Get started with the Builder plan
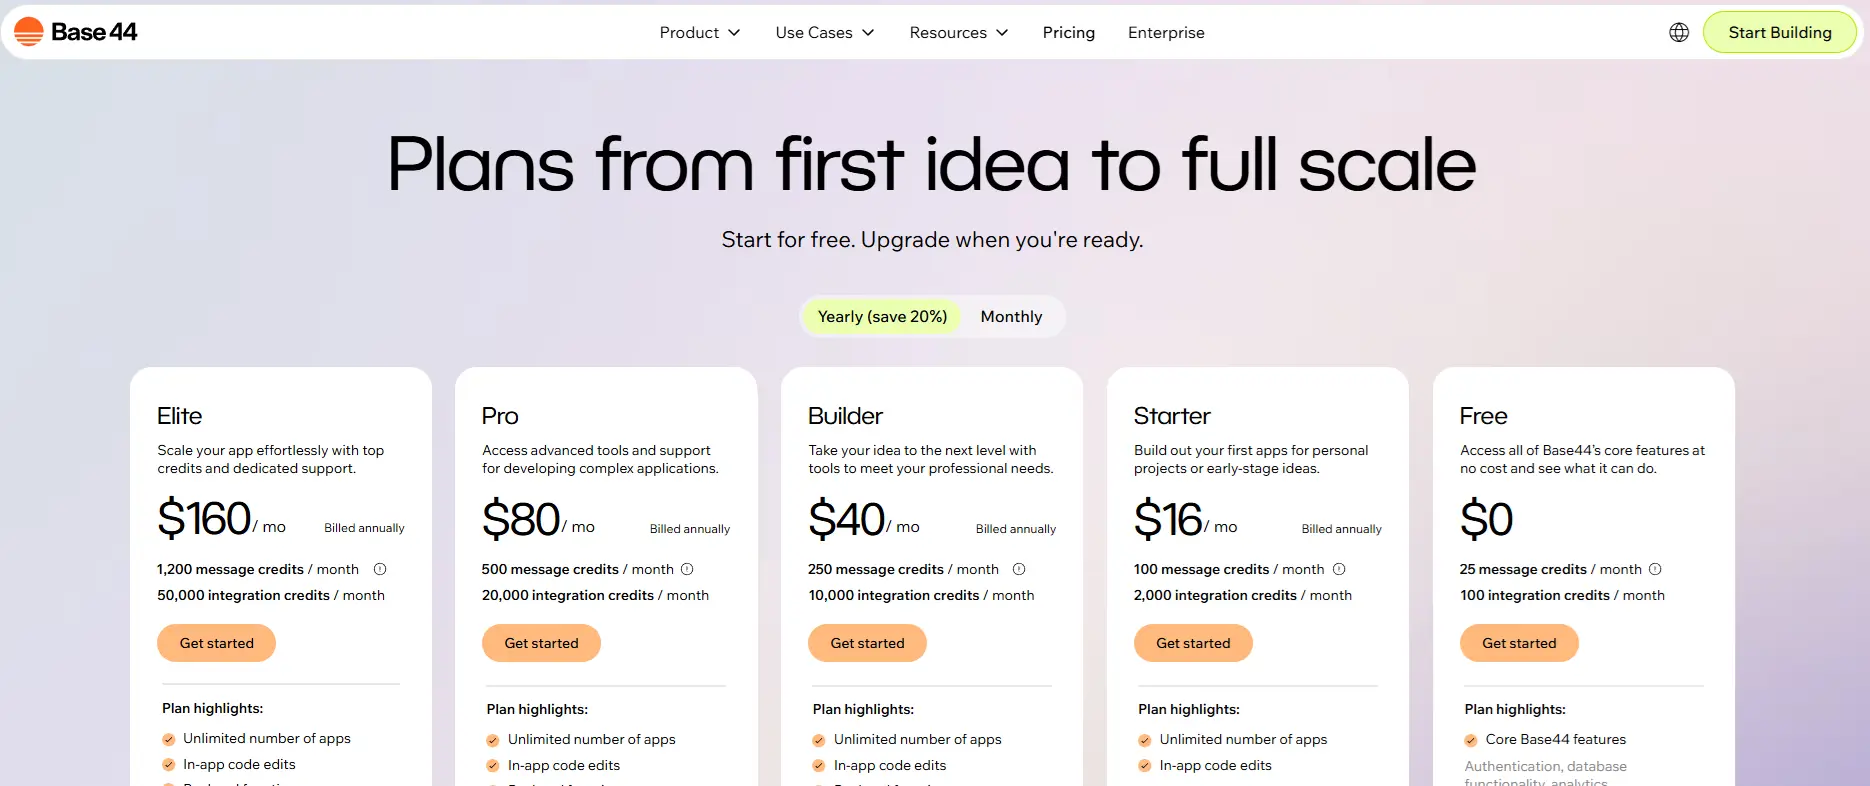Image resolution: width=1870 pixels, height=786 pixels. (x=867, y=643)
